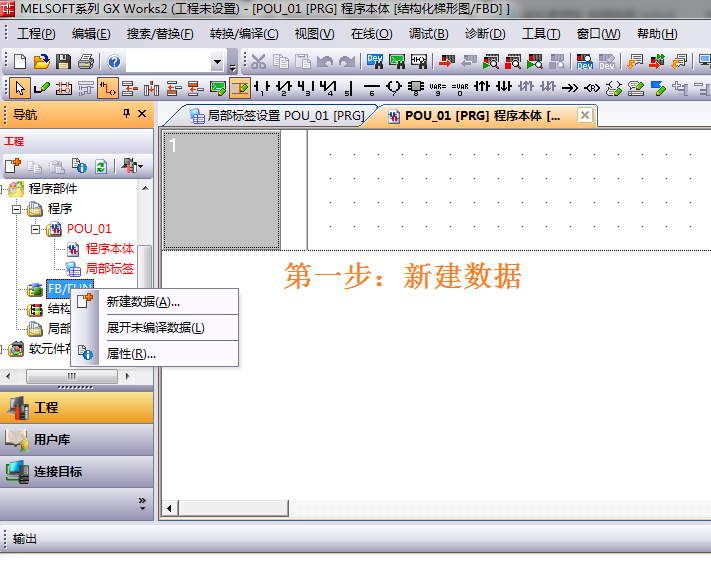Close the 导航 panel
The image size is (711, 575).
click(x=142, y=113)
